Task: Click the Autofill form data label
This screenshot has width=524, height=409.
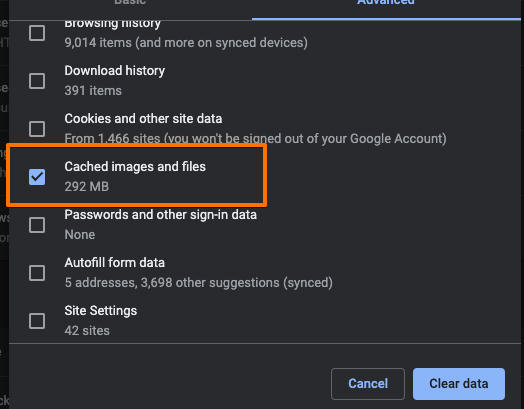Action: click(x=115, y=263)
